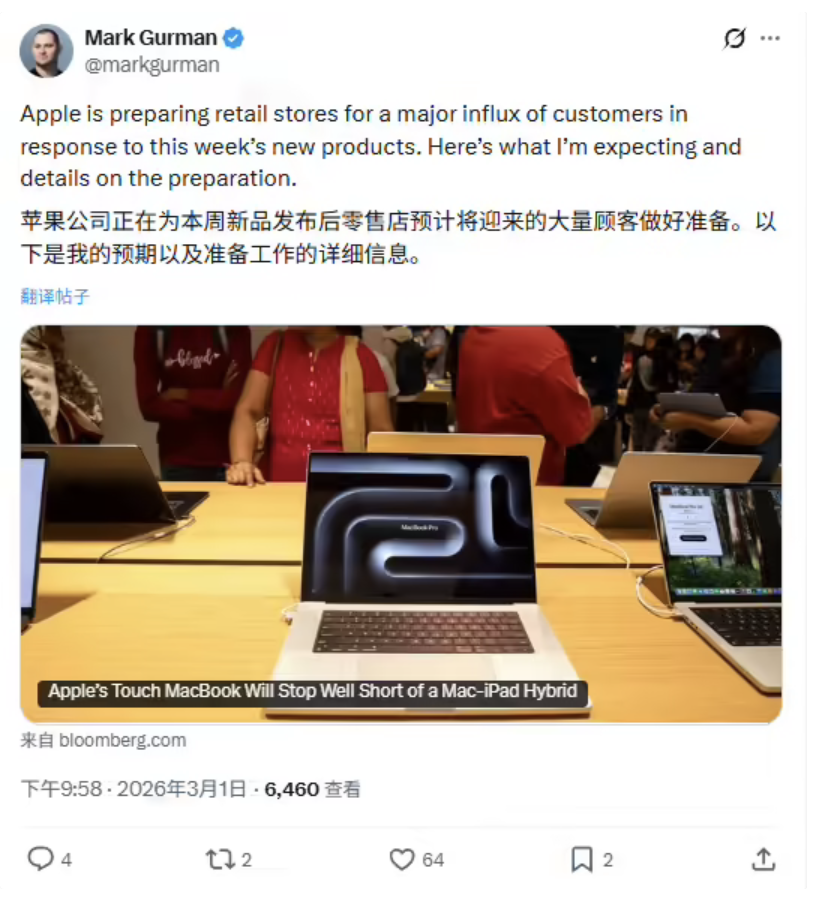Open the Bloomberg article preview image
The image size is (828, 906).
pyautogui.click(x=401, y=523)
